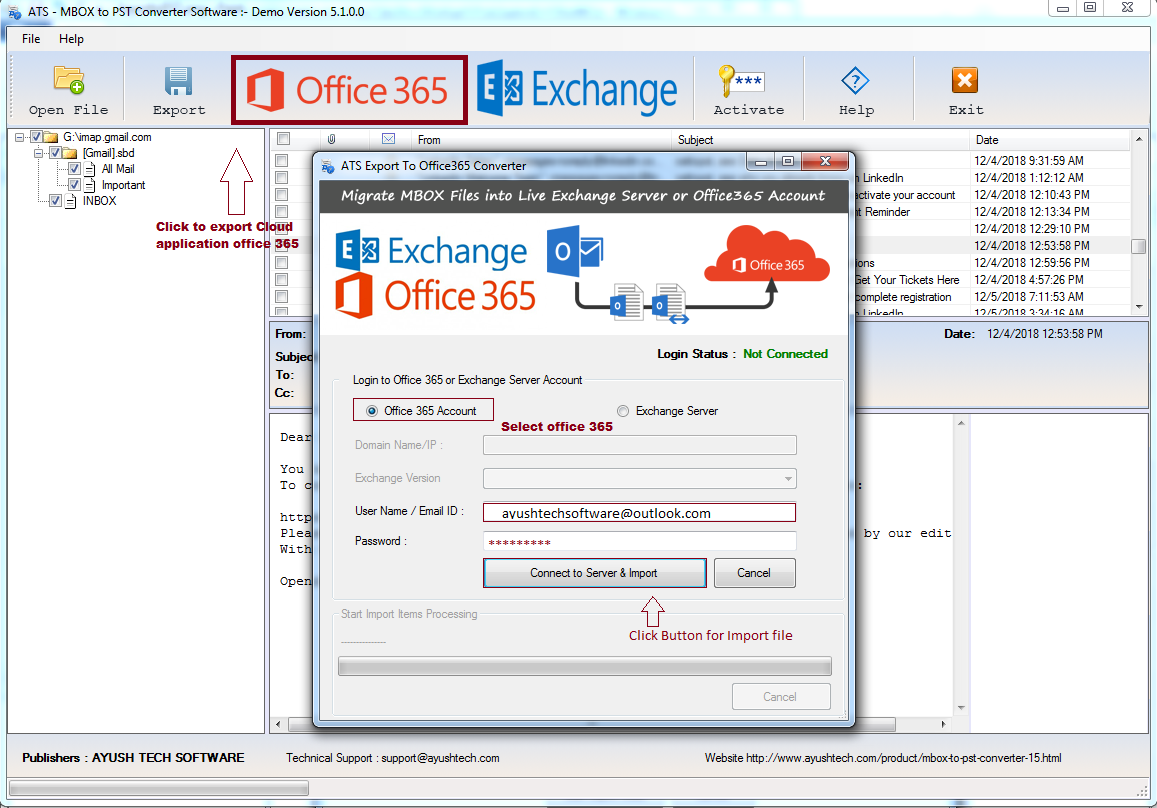
Task: Uncheck the INBOX checkbox
Action: [55, 201]
